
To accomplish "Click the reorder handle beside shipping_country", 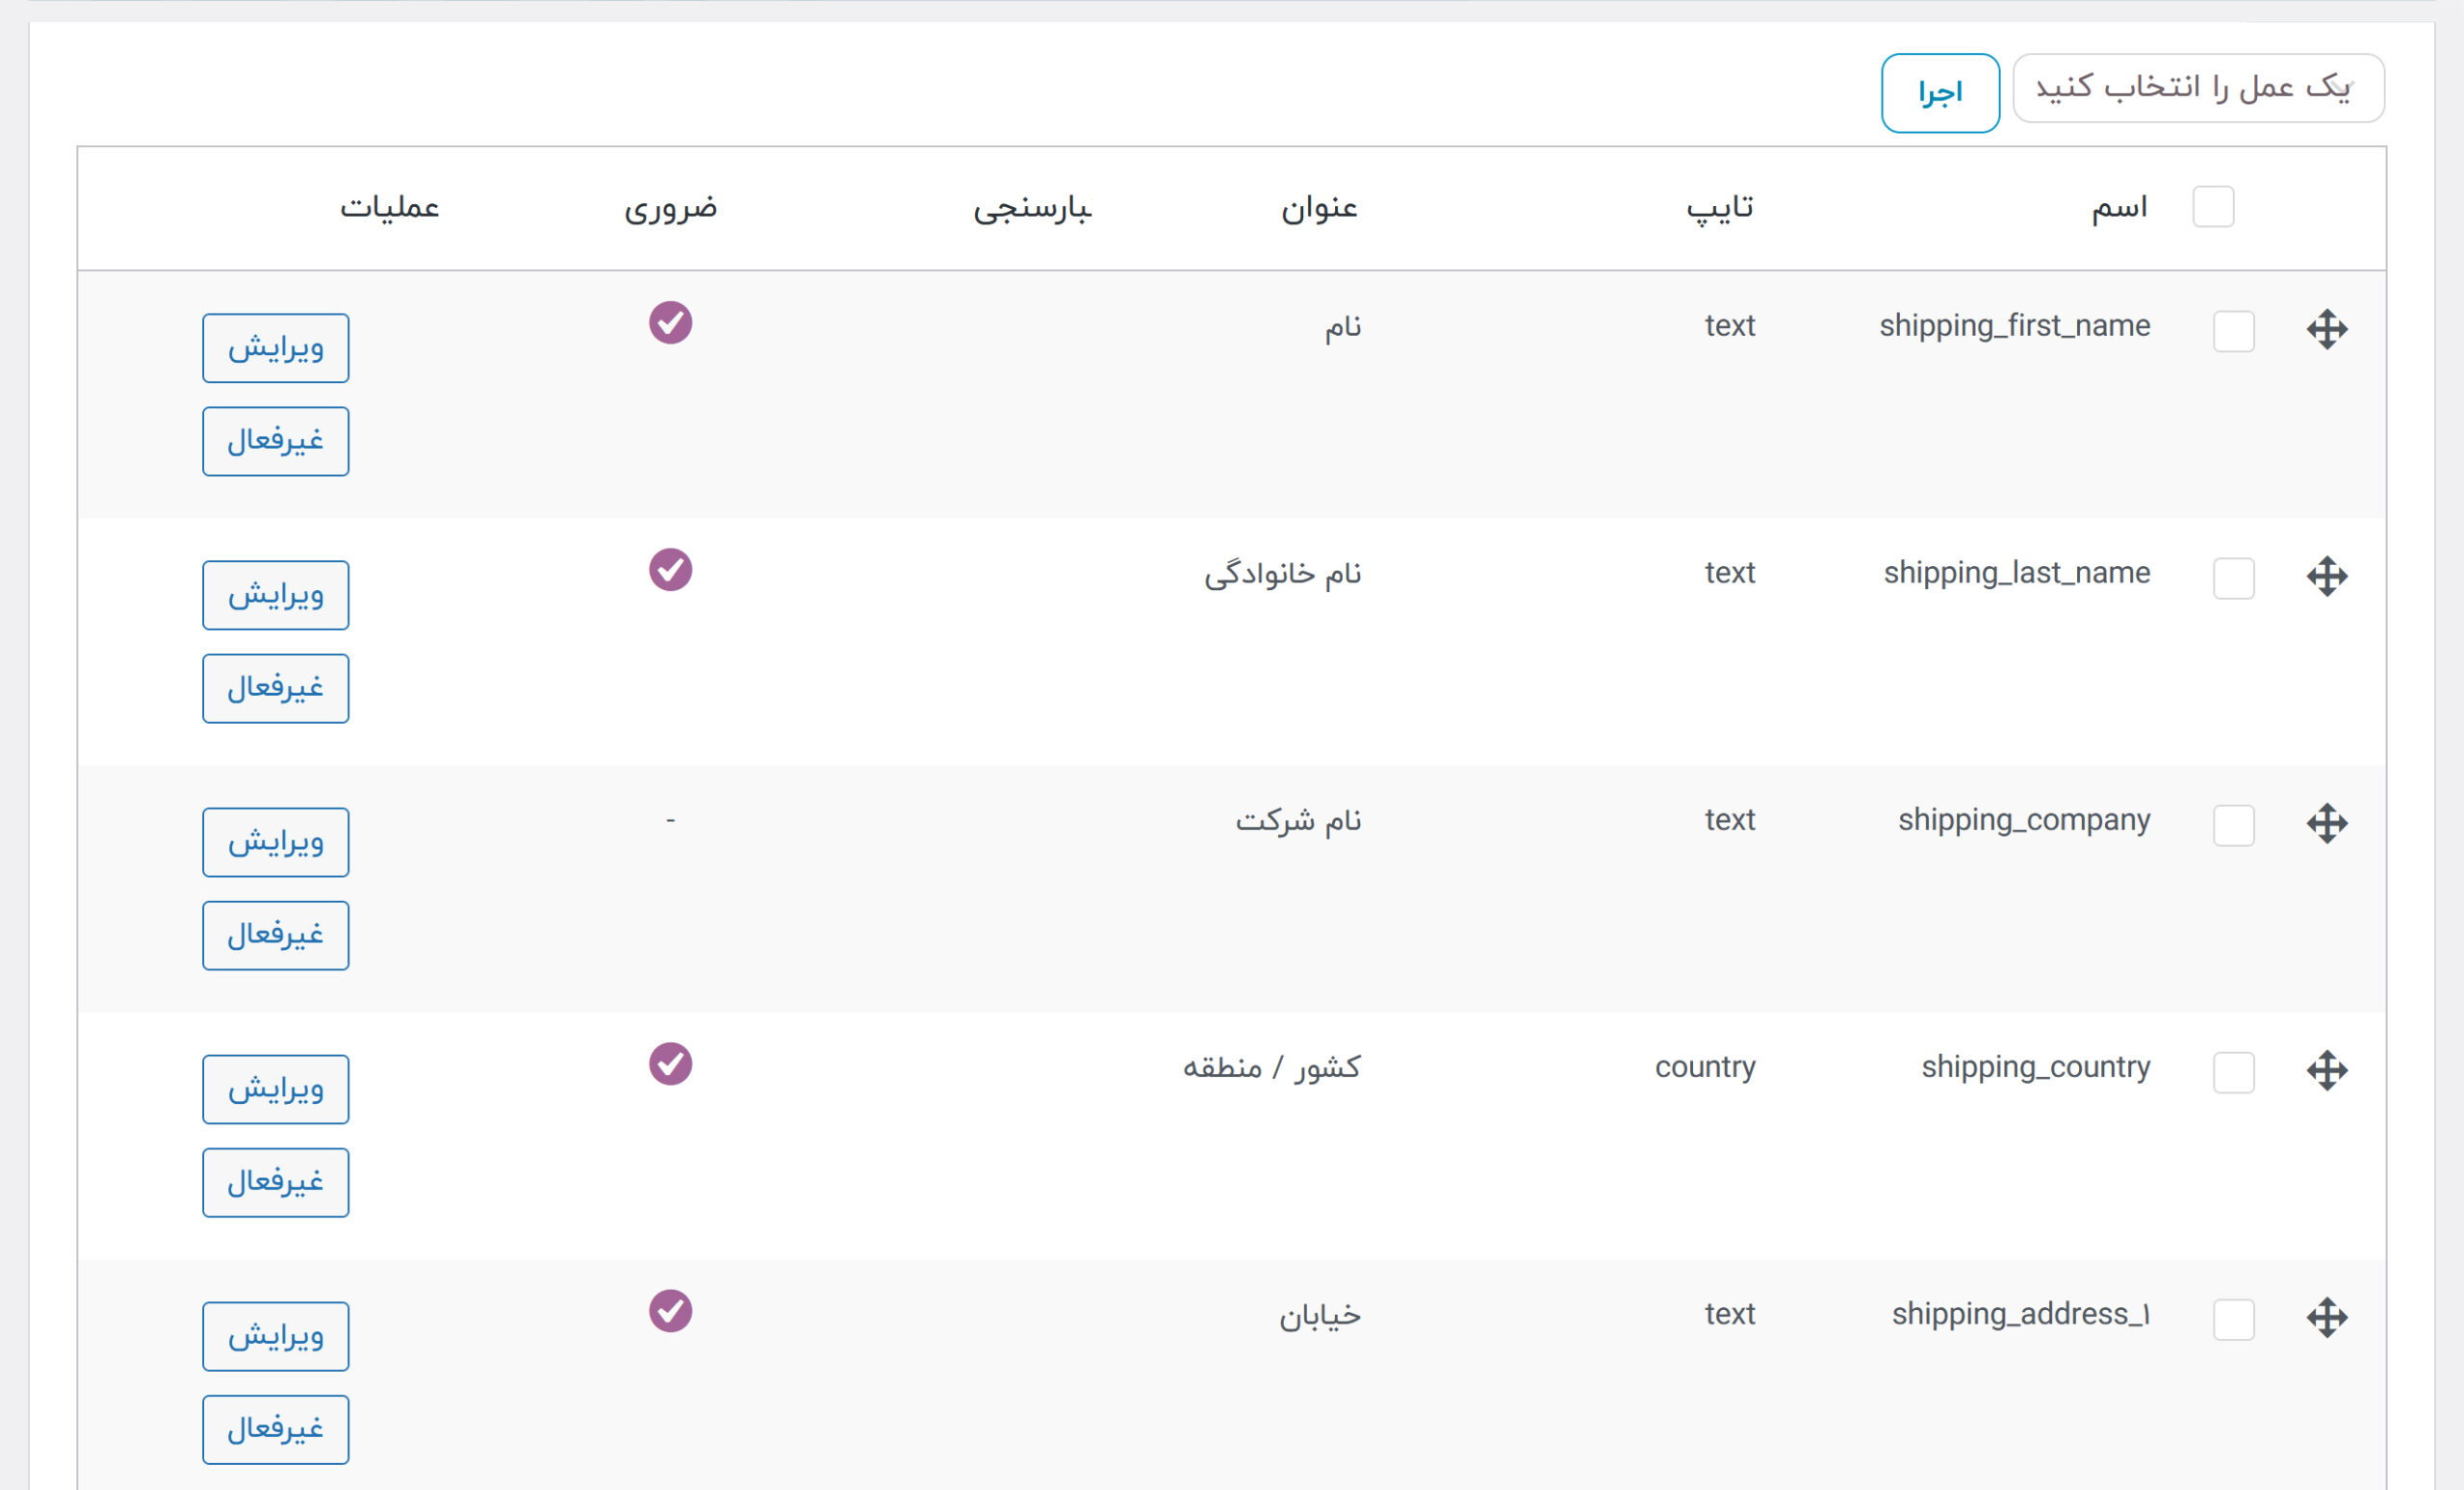I will click(x=2327, y=1070).
